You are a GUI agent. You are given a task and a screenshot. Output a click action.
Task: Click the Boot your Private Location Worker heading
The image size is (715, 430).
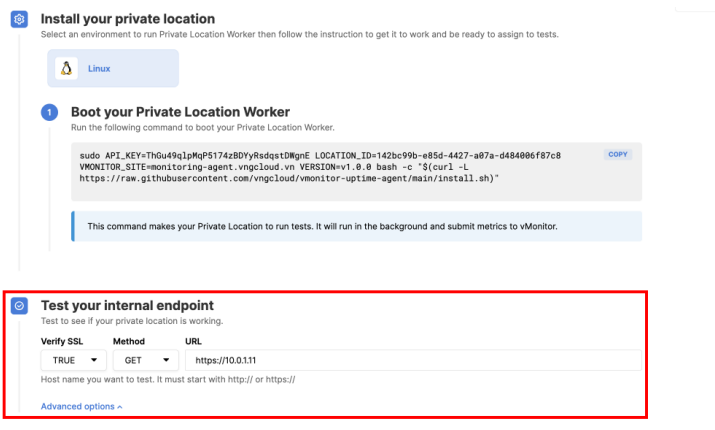coord(180,112)
